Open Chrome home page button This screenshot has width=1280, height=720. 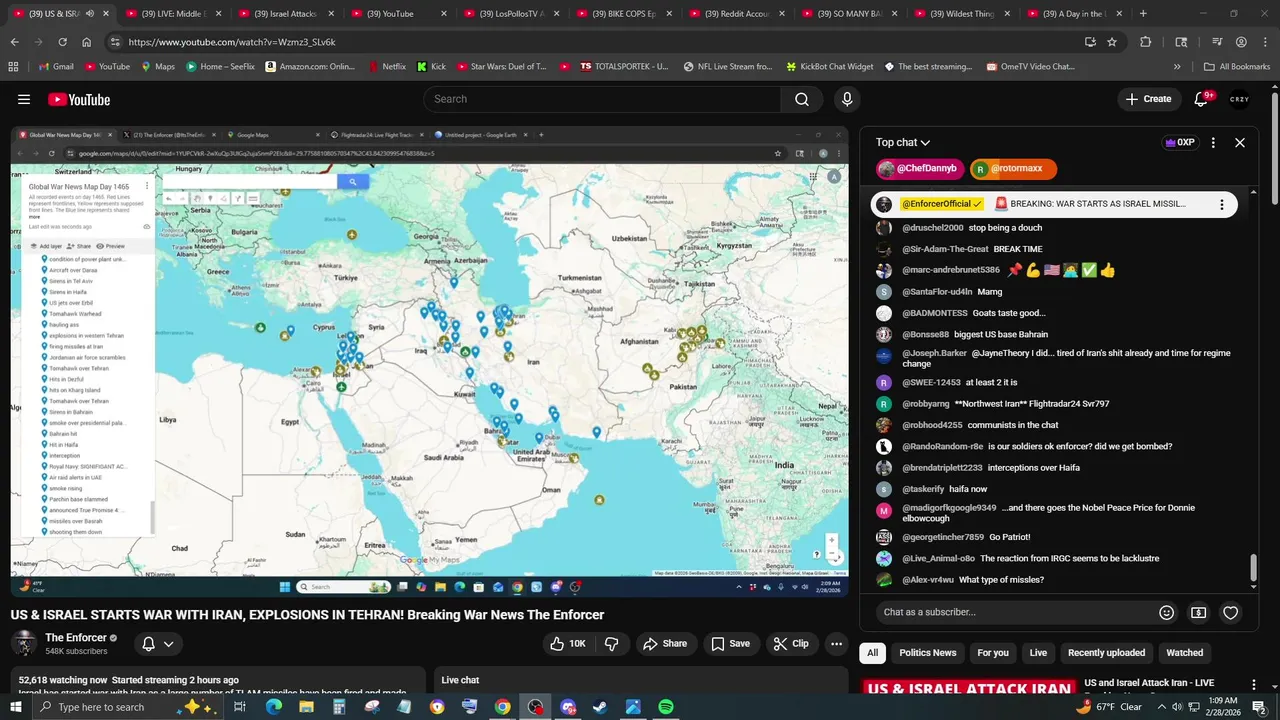pyautogui.click(x=87, y=42)
